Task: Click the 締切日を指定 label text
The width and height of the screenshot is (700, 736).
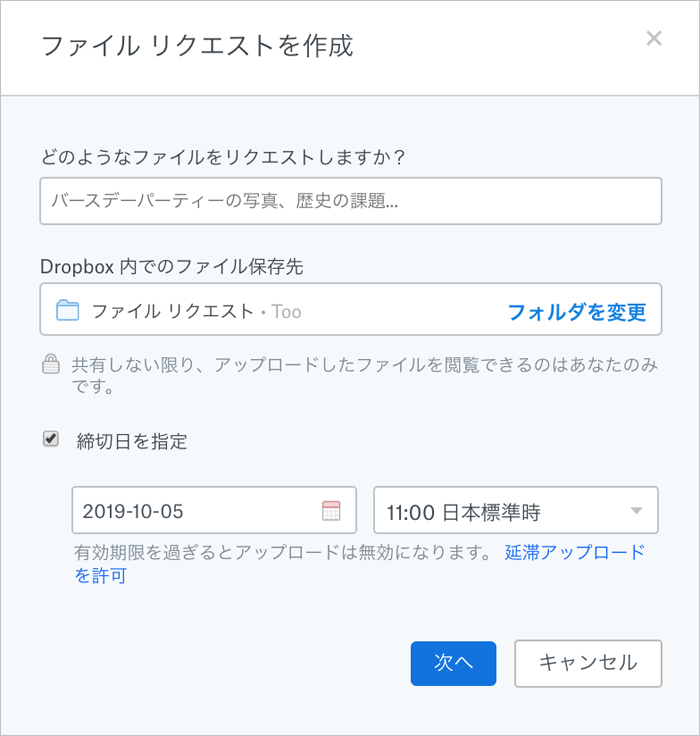Action: click(x=132, y=440)
